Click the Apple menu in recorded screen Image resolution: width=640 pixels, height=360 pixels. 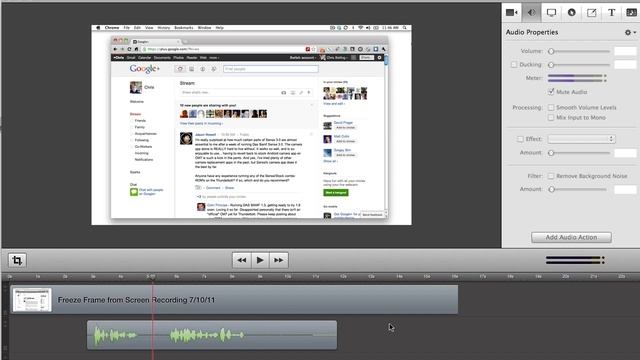coord(98,28)
